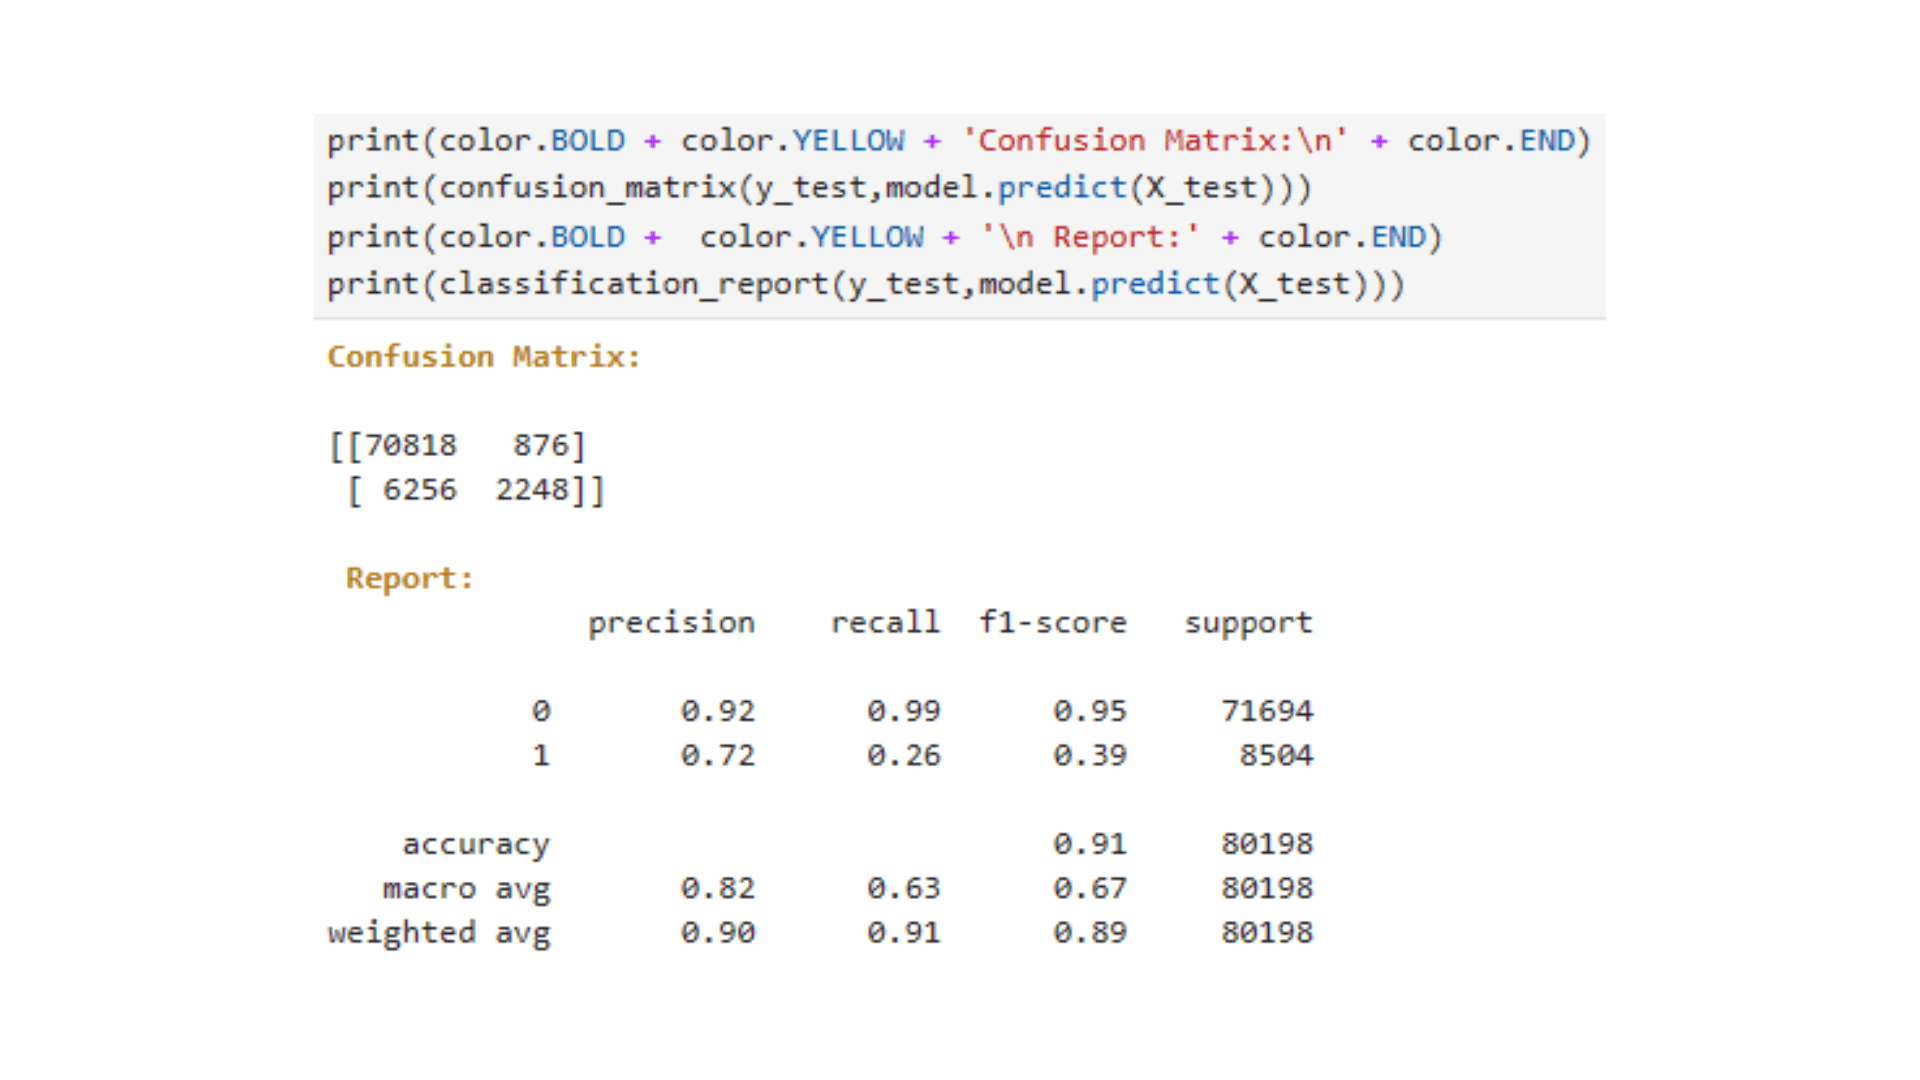1920x1080 pixels.
Task: Click the f1-score column header
Action: (1052, 623)
